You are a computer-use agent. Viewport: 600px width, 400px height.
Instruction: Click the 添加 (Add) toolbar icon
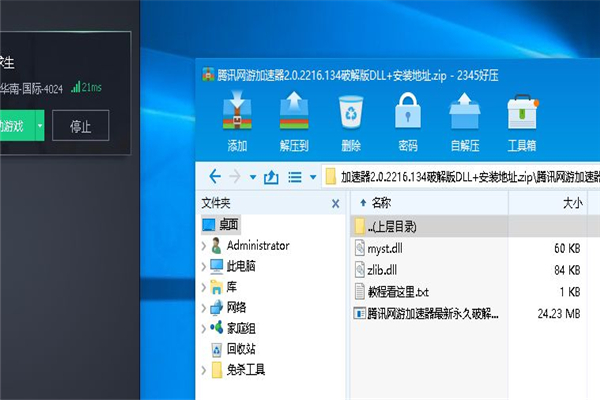pos(237,111)
